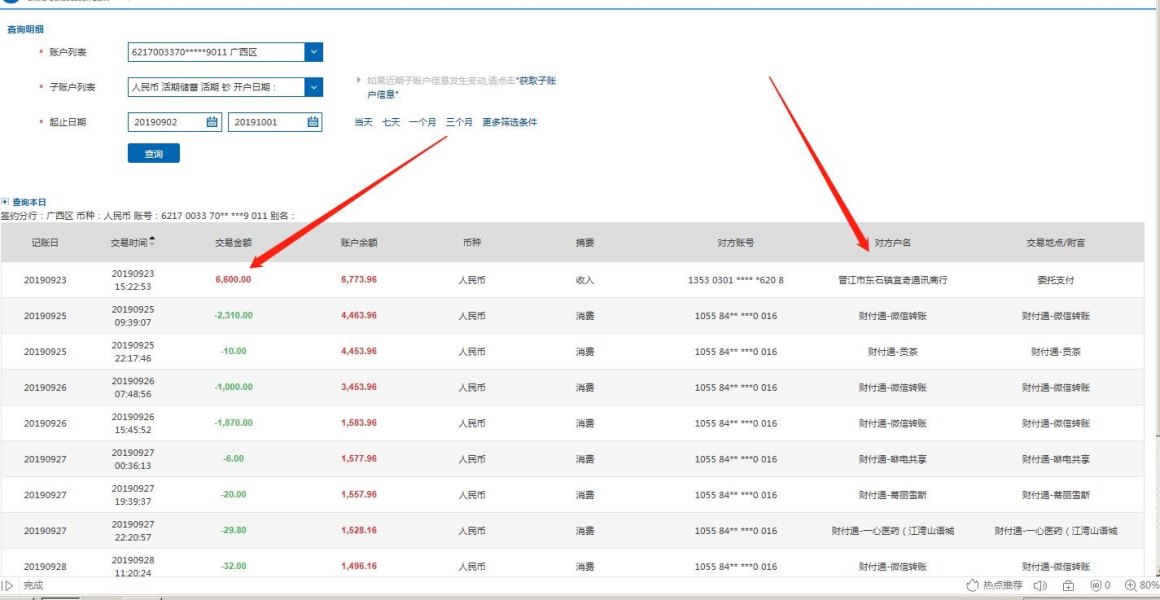Screen dimensions: 1160x600
Task: Click the 账户余额 column header
Action: point(359,243)
